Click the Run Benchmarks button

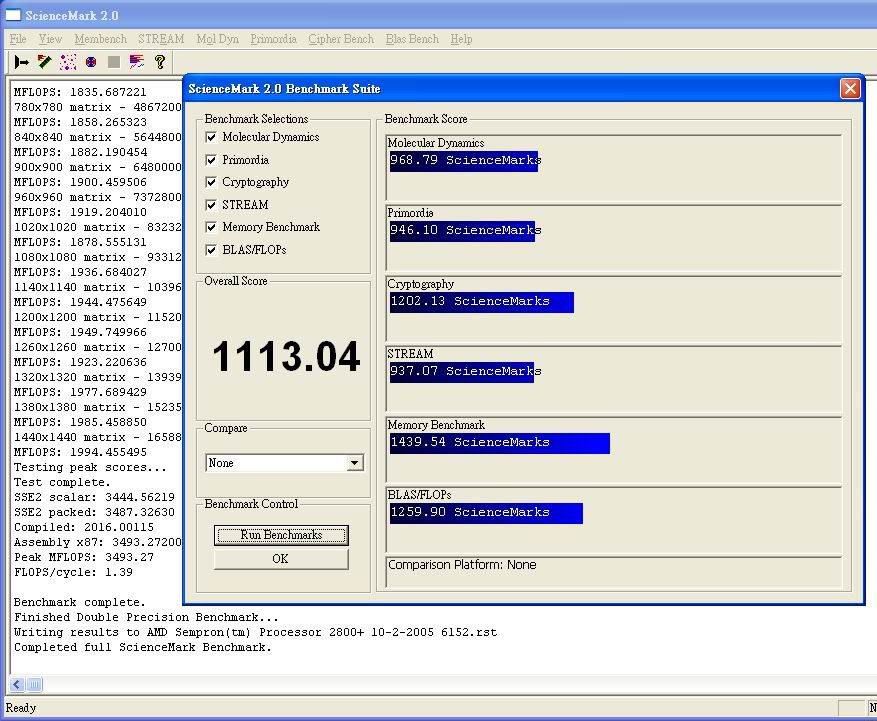click(x=281, y=535)
